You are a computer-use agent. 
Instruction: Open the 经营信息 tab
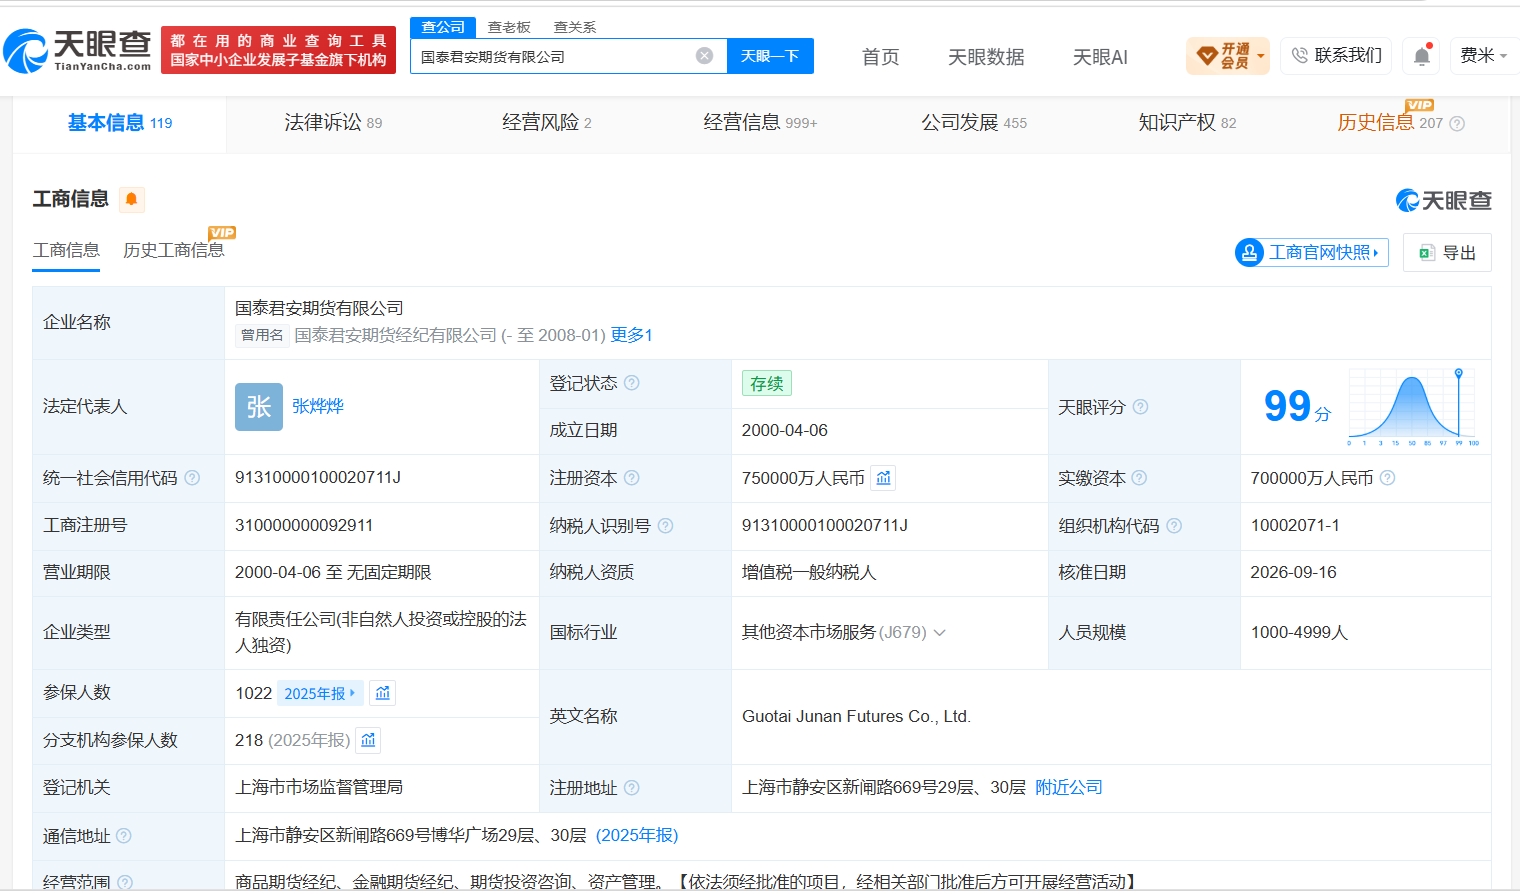(760, 123)
